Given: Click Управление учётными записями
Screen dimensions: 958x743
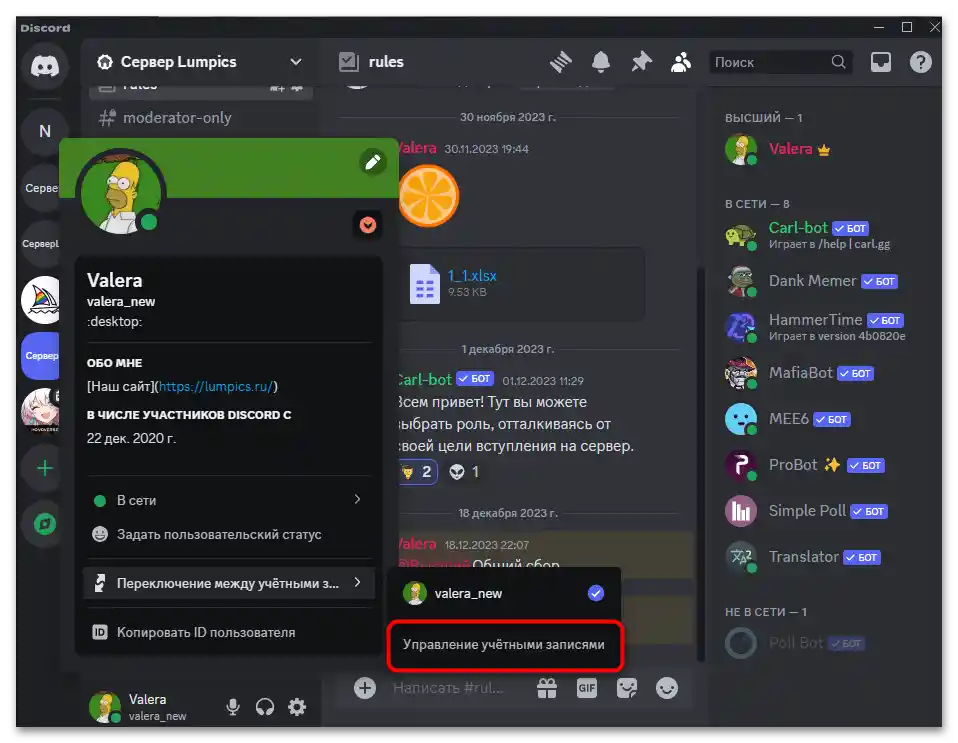Looking at the screenshot, I should 504,645.
